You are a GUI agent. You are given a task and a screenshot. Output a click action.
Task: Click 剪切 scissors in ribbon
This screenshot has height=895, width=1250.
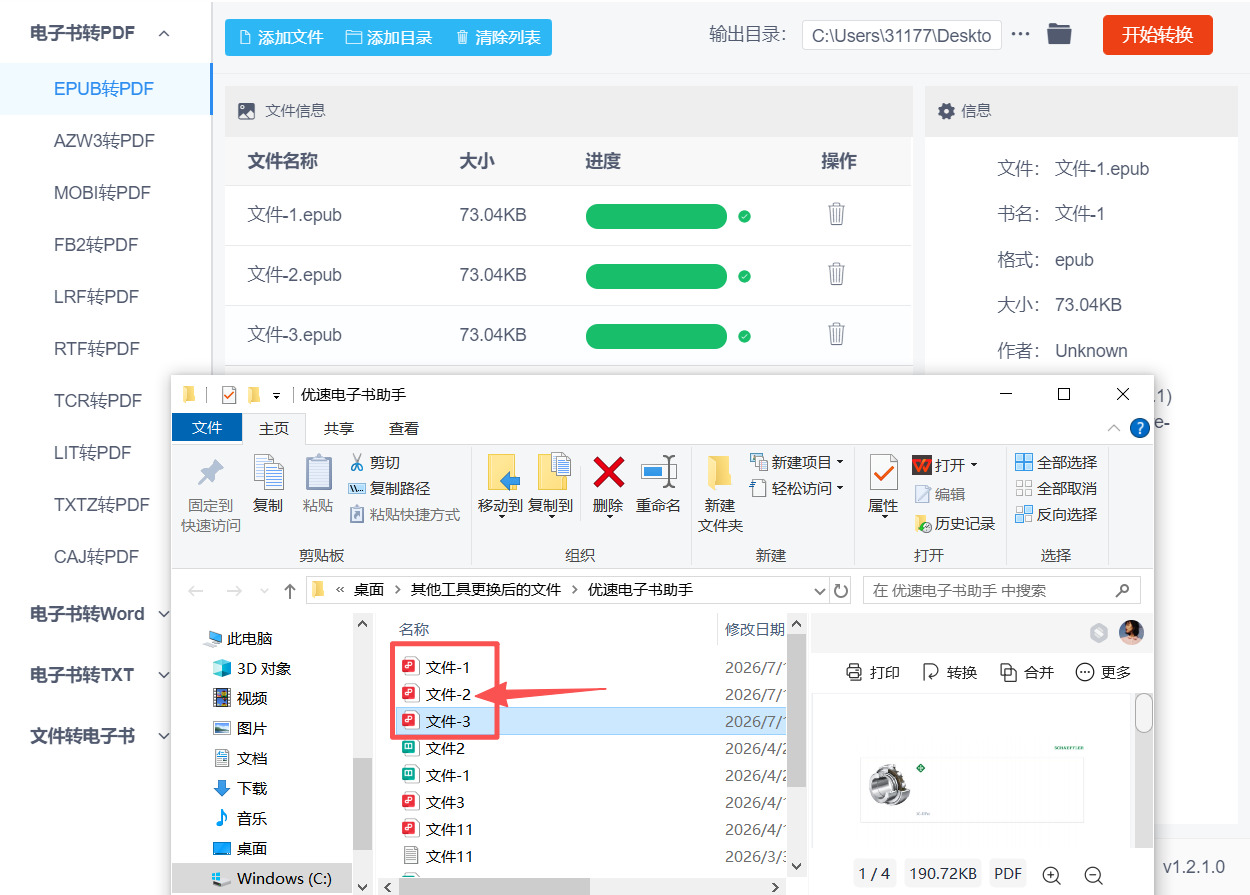pos(374,462)
